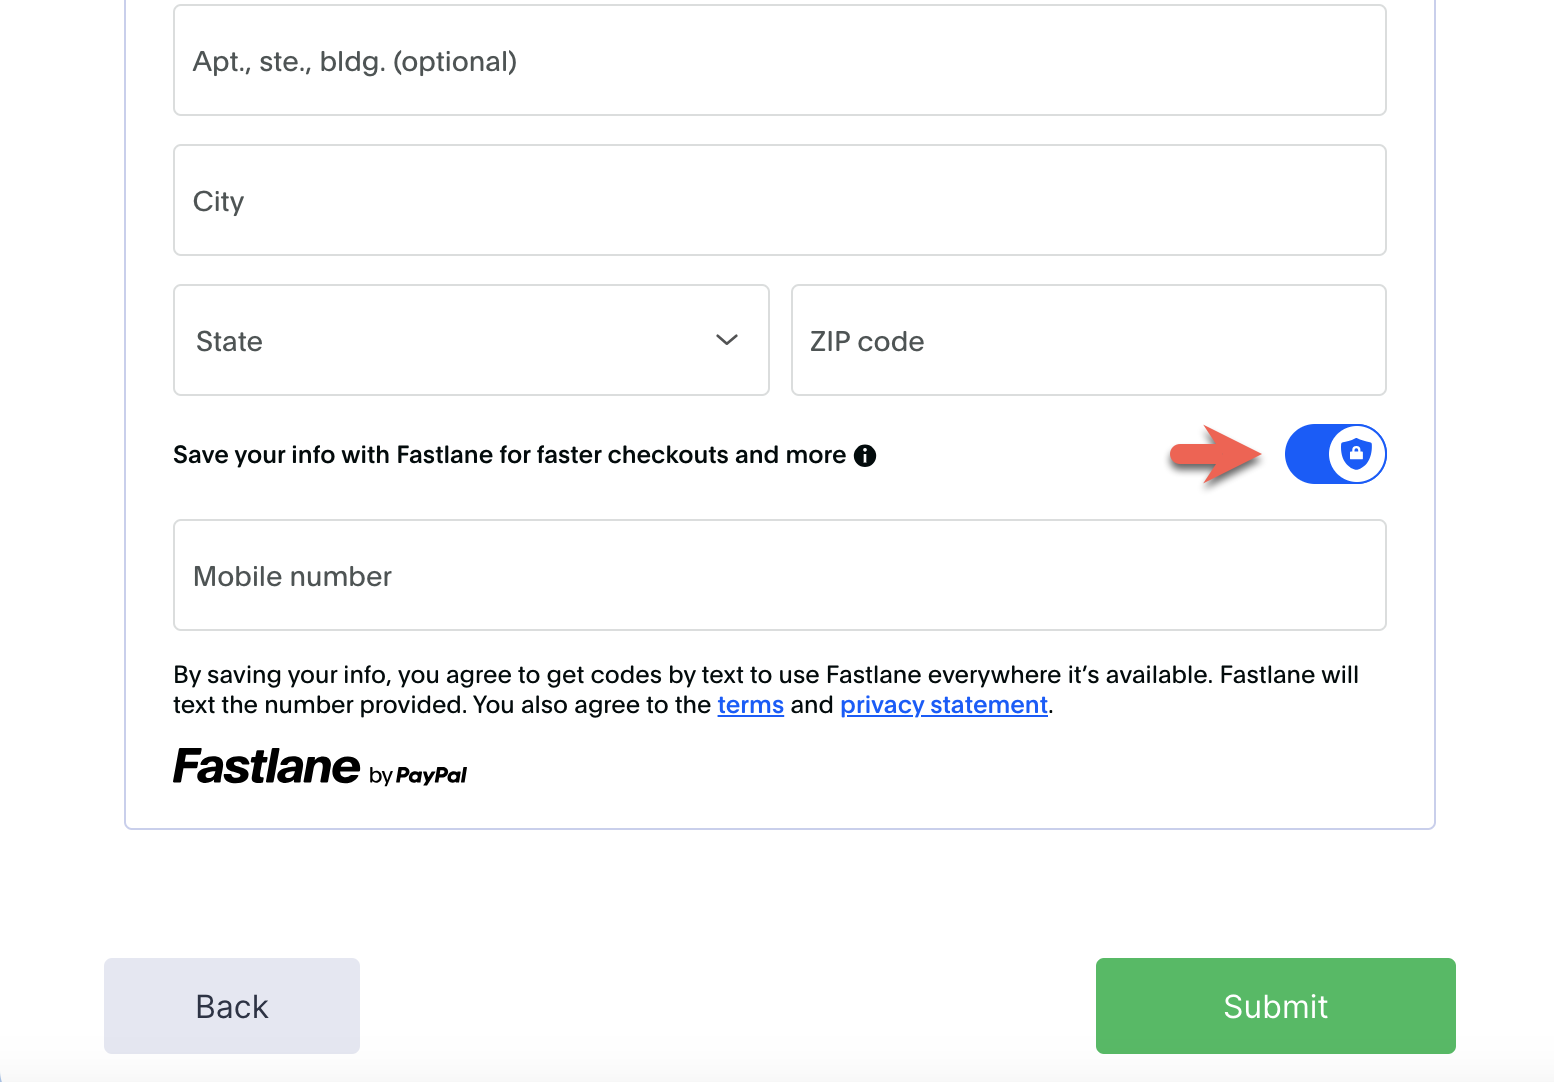Click the shield lock icon on the switch
The width and height of the screenshot is (1554, 1082).
[x=1356, y=454]
